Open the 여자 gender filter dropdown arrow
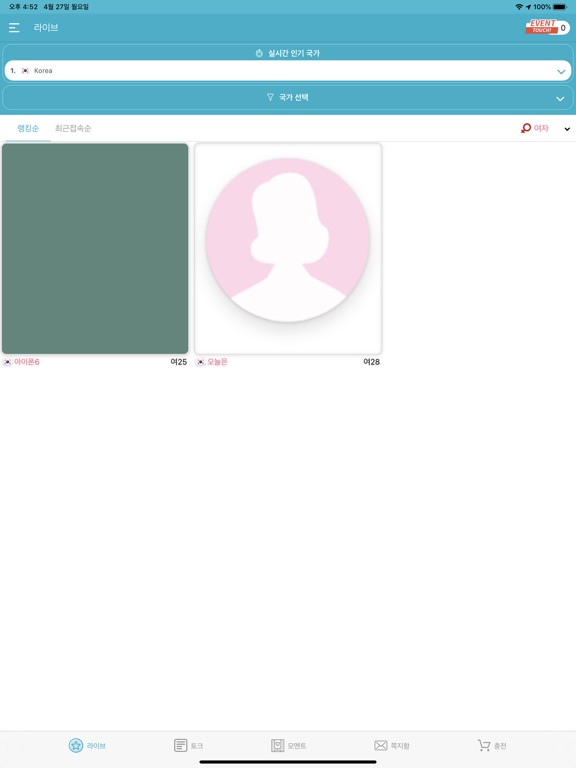576x768 pixels. click(x=567, y=129)
